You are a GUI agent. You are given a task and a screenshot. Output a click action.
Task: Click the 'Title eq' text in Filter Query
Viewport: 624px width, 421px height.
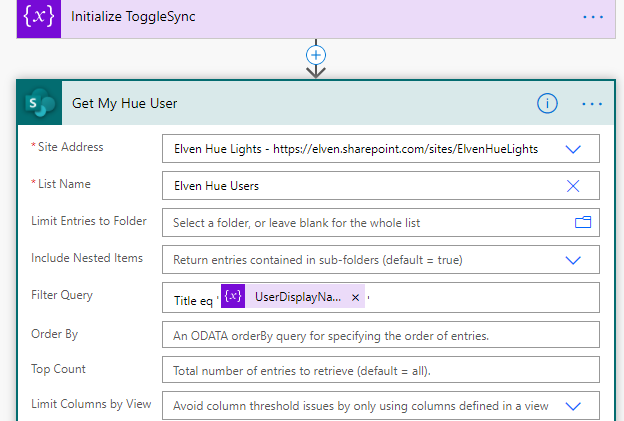(192, 298)
